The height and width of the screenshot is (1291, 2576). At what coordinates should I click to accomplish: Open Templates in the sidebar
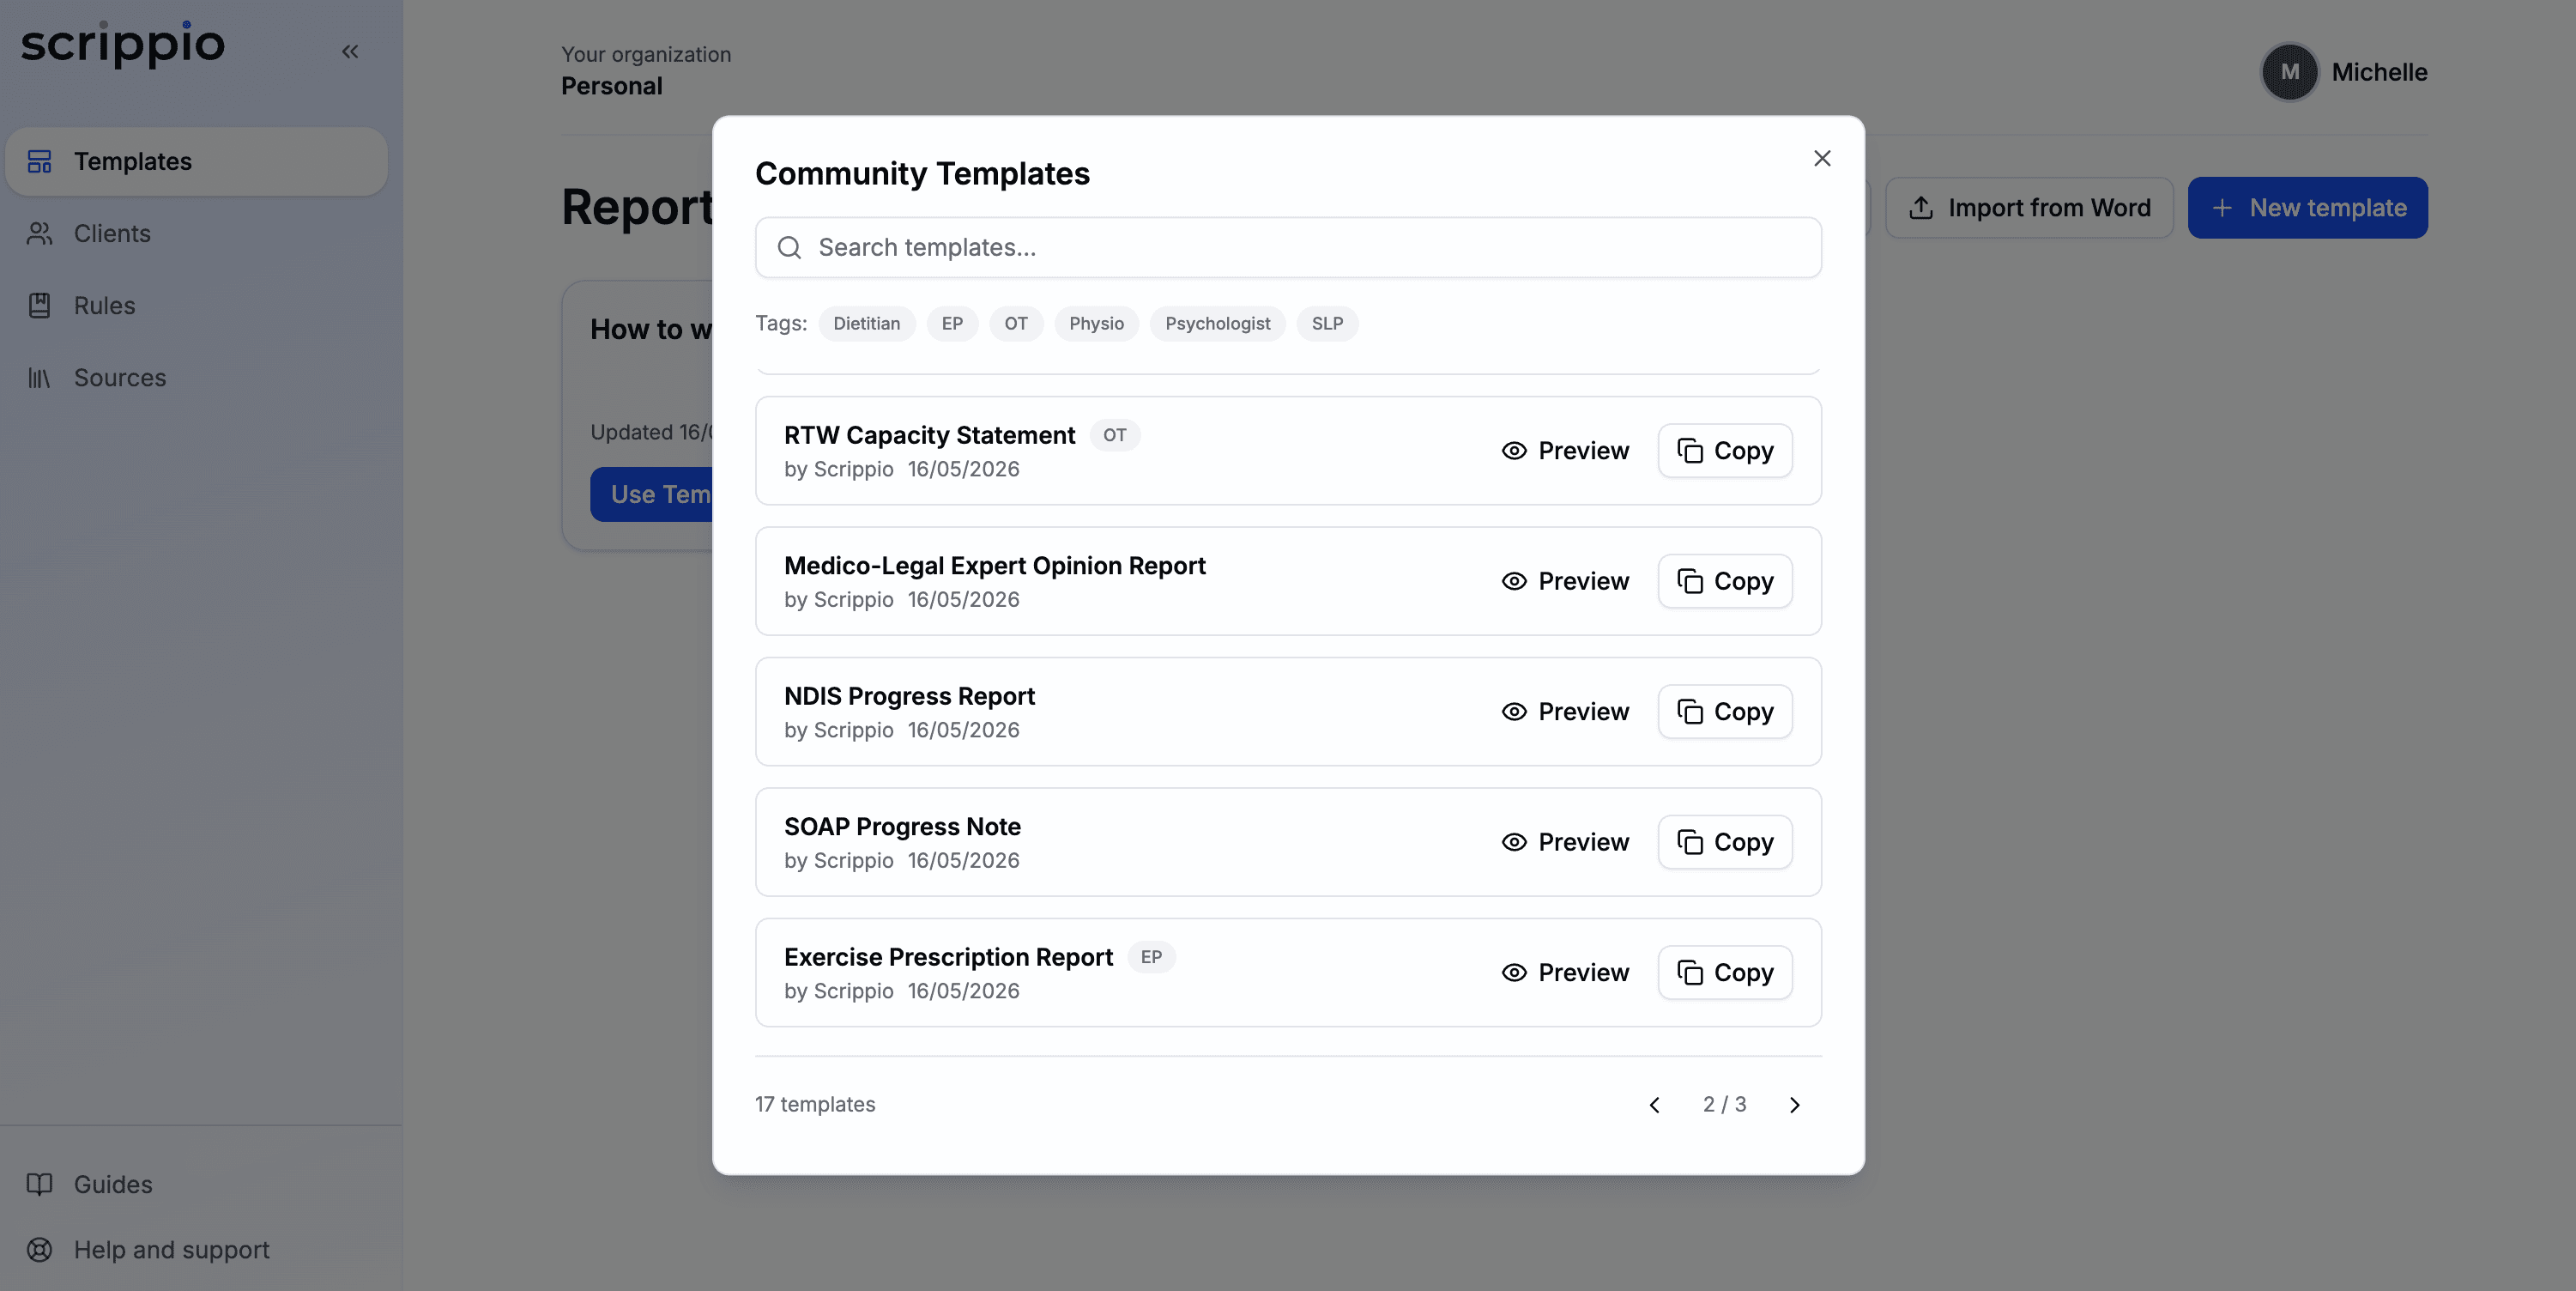[x=196, y=161]
